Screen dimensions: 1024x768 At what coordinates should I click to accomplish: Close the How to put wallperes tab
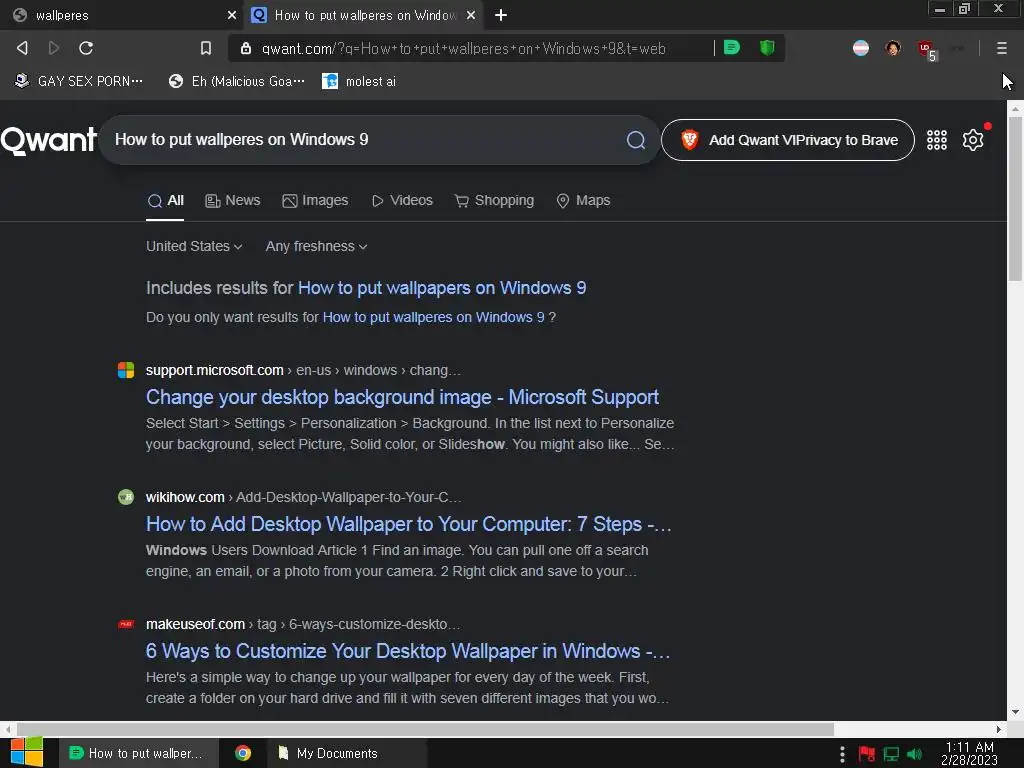pyautogui.click(x=471, y=15)
